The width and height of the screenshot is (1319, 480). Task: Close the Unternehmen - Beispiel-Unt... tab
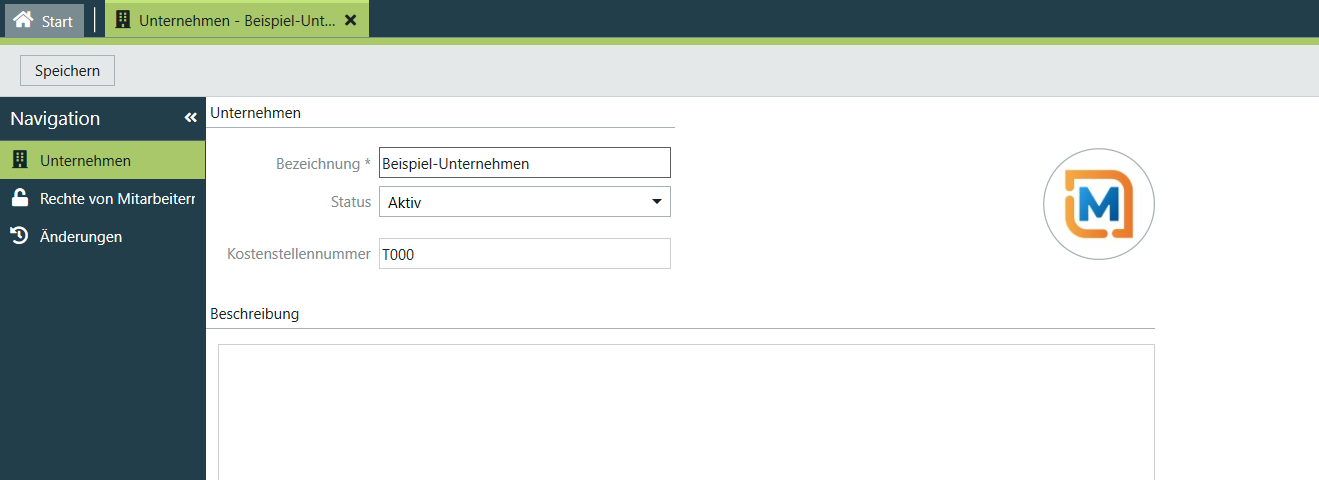(x=350, y=20)
